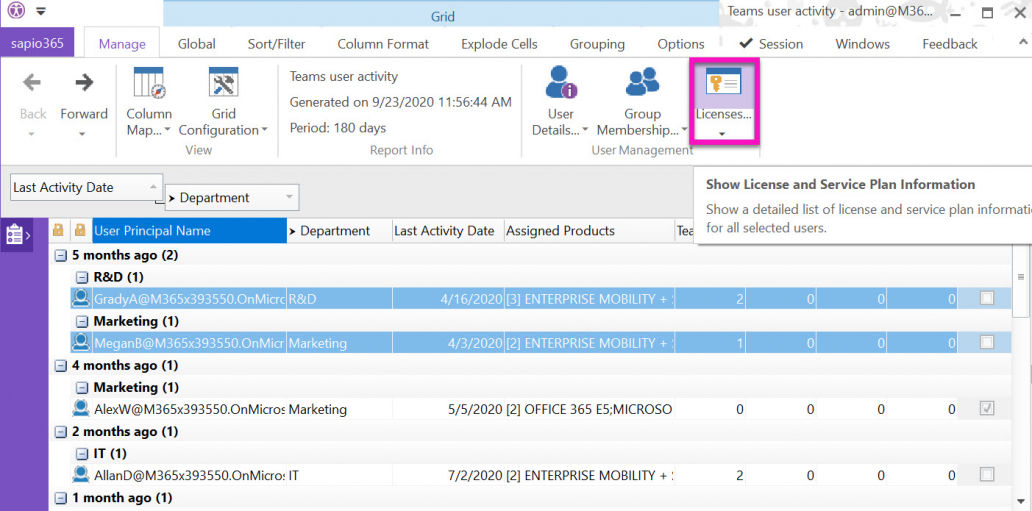1032x511 pixels.
Task: Select the AlexW@M365x393550 user cell
Action: pyautogui.click(x=190, y=409)
